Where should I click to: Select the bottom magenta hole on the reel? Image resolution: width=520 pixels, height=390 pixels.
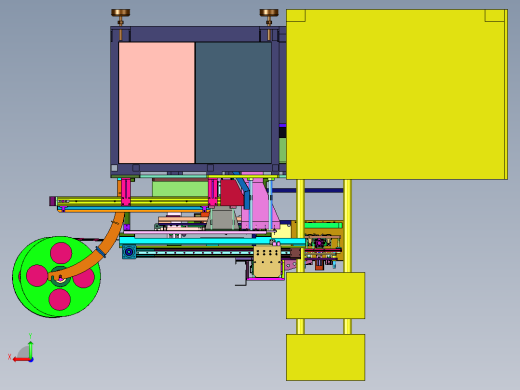pos(60,299)
